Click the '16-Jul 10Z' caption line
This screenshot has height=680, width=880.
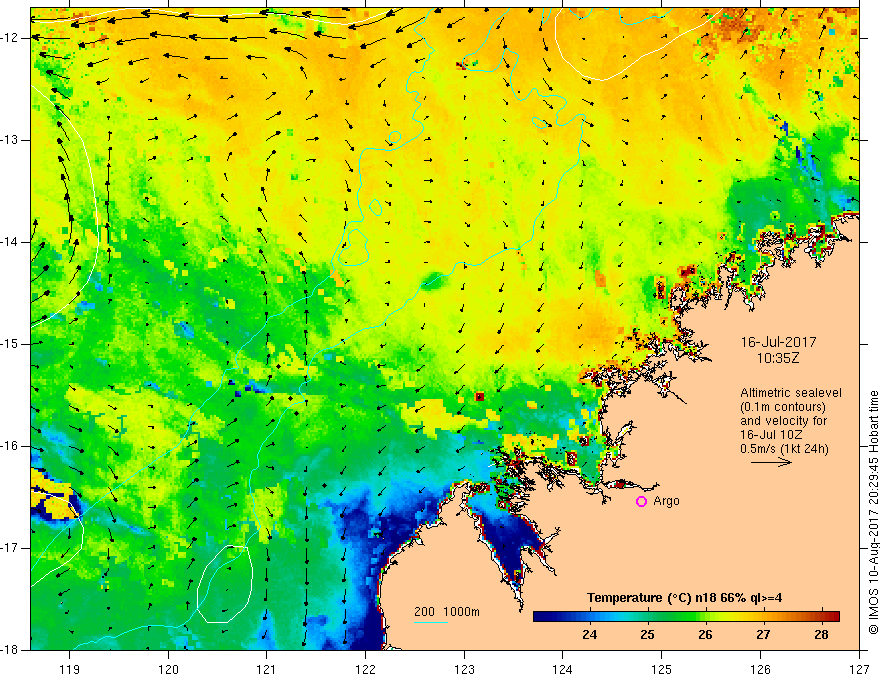tap(771, 435)
